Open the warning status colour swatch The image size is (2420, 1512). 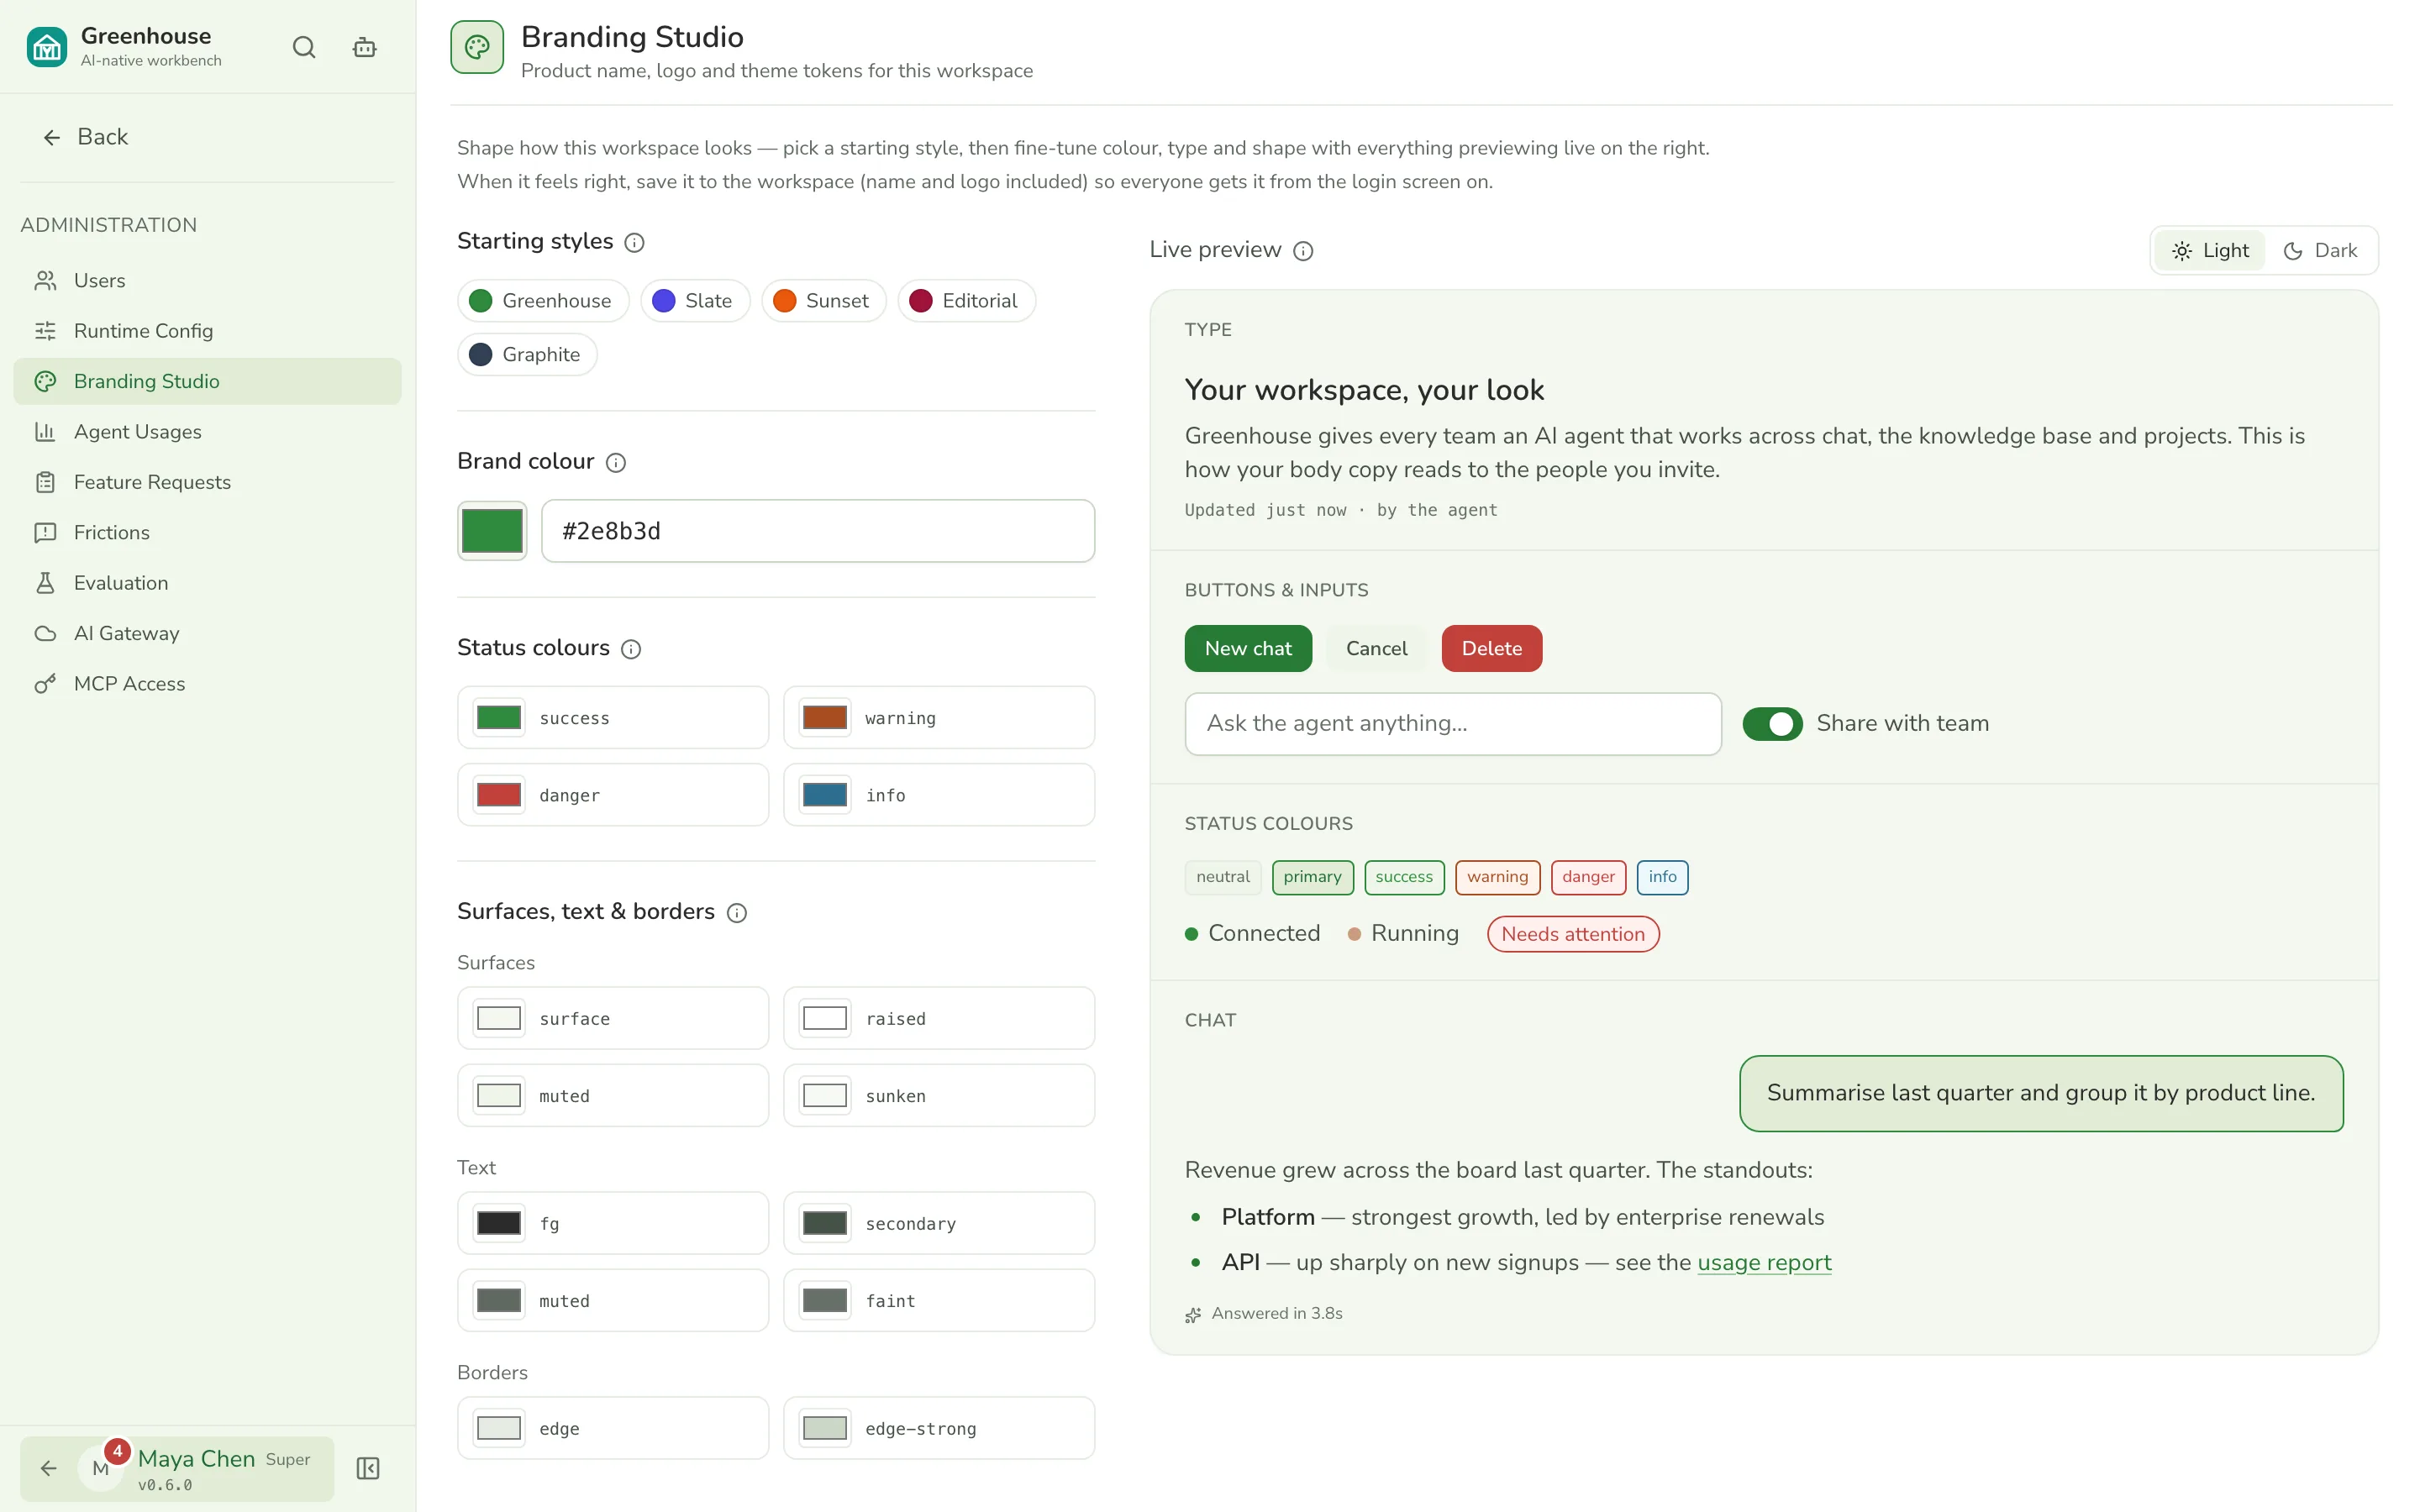825,718
